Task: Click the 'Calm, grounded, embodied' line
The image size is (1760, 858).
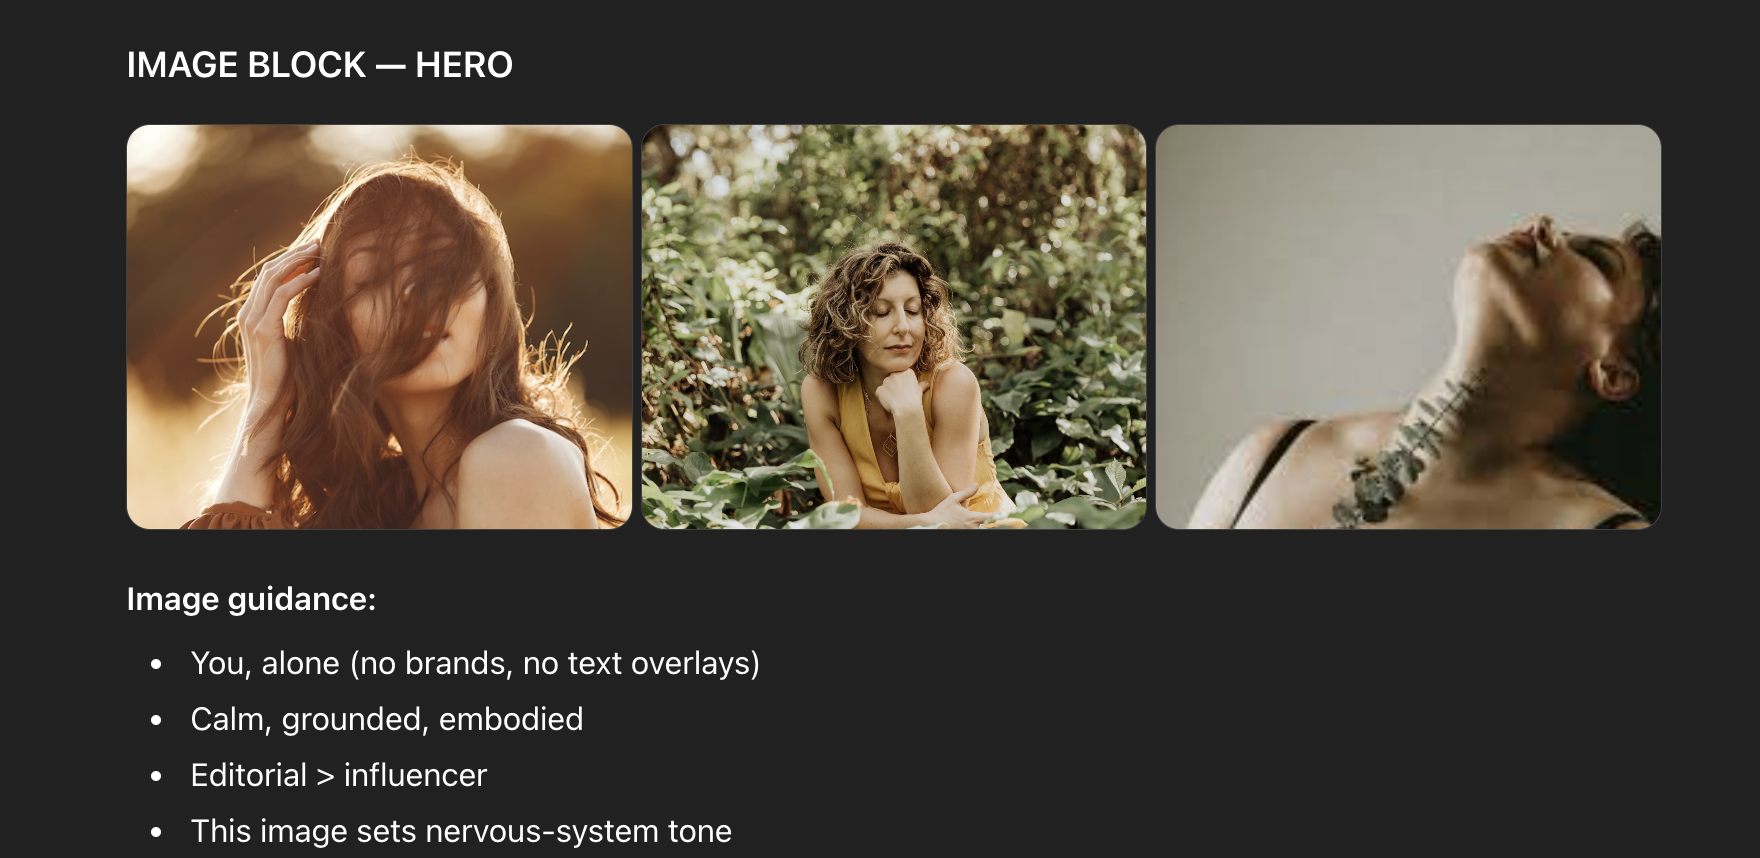Action: (387, 719)
